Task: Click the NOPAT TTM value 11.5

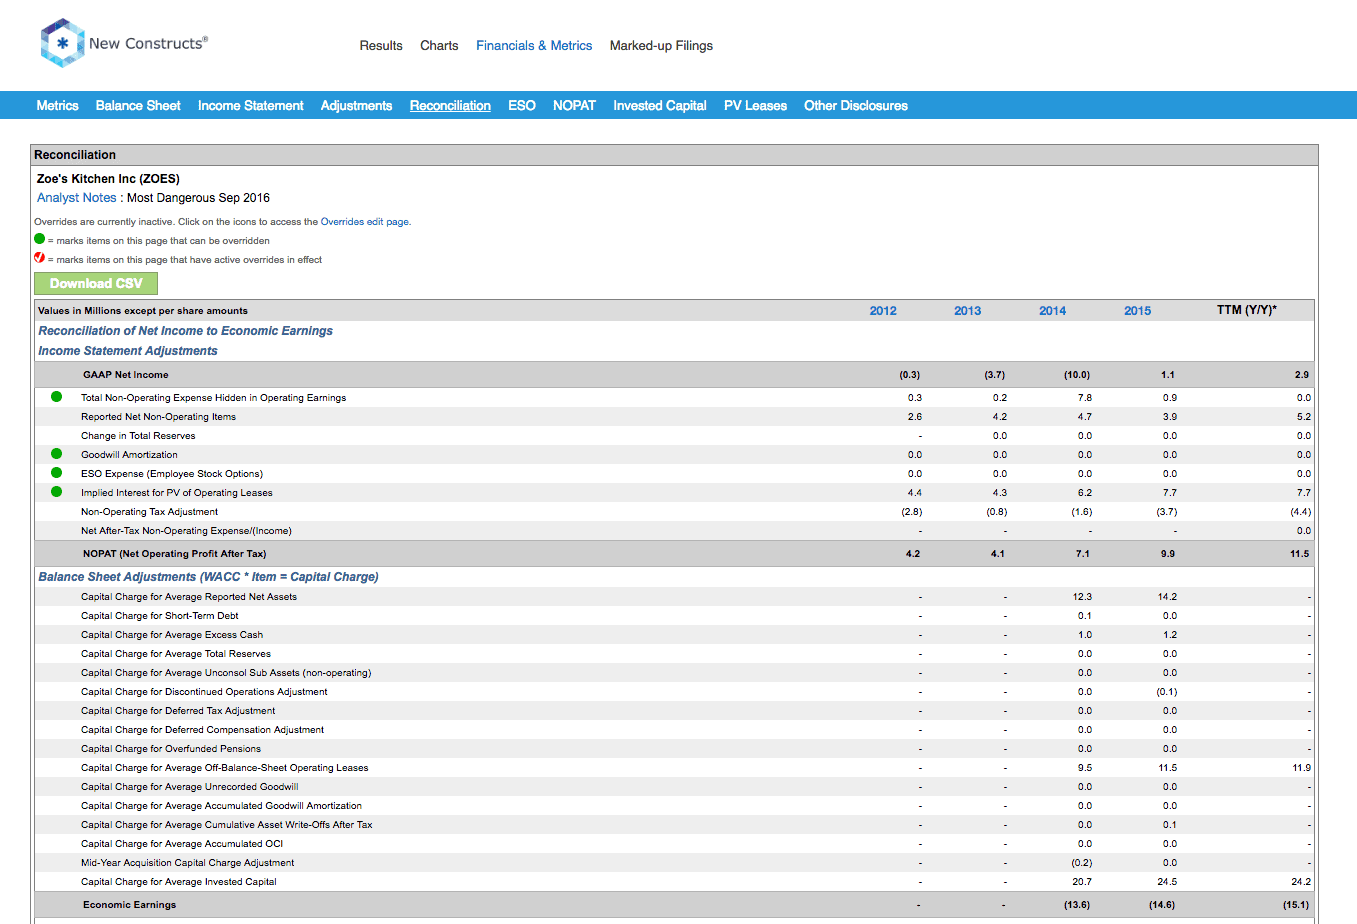Action: pos(1299,554)
